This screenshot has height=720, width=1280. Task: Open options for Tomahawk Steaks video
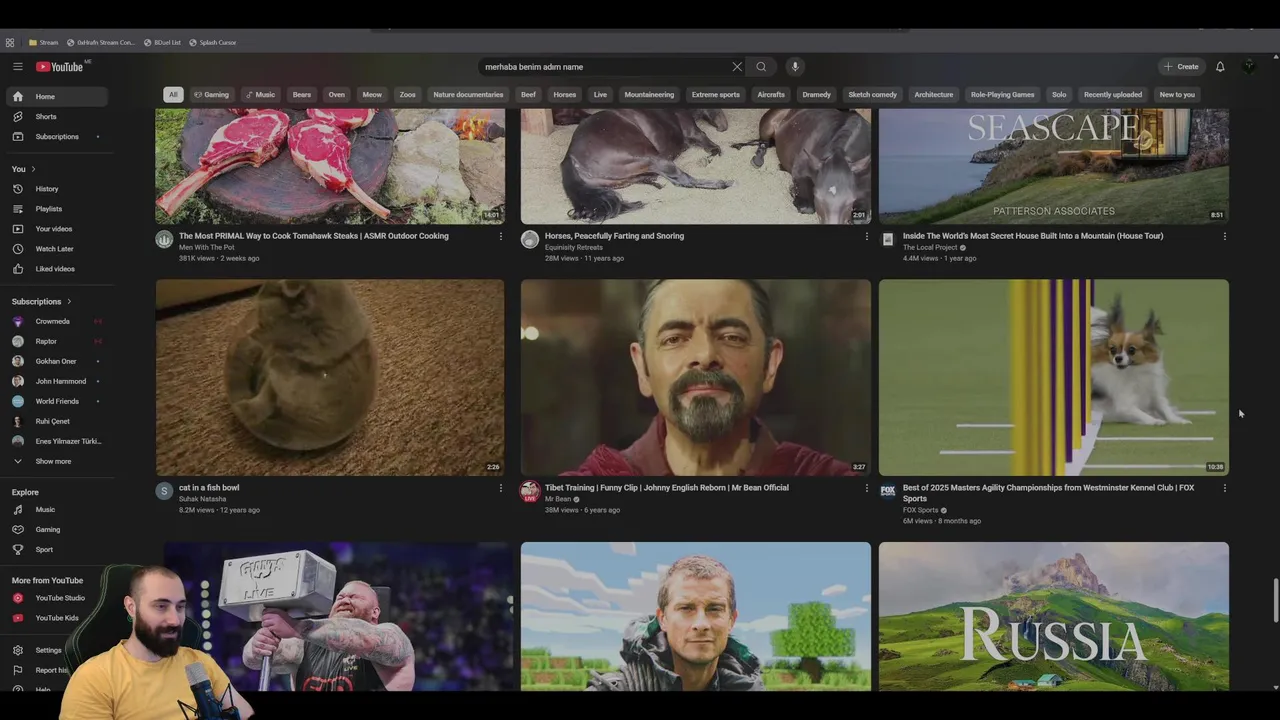click(x=501, y=237)
